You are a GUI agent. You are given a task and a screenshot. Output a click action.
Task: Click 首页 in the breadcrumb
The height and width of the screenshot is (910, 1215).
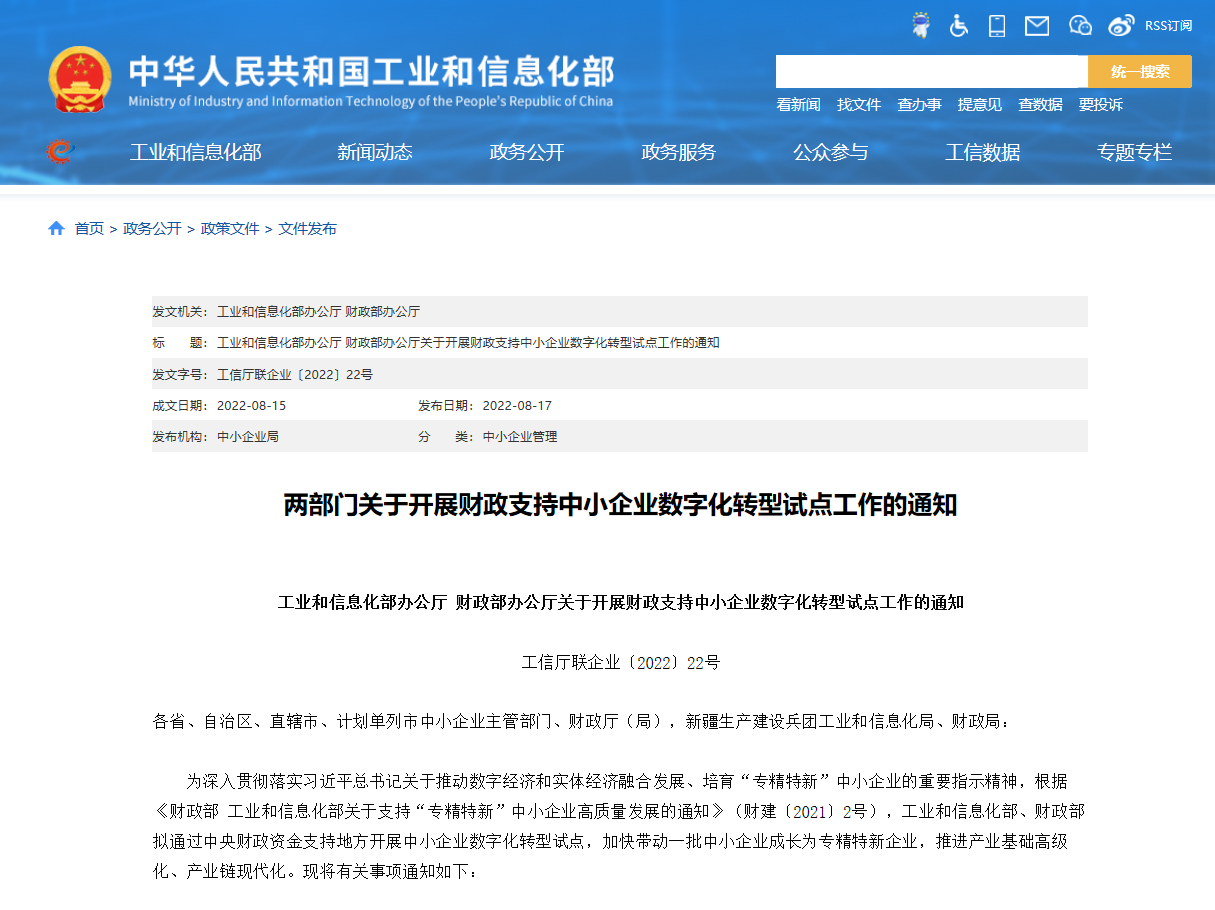(x=89, y=228)
